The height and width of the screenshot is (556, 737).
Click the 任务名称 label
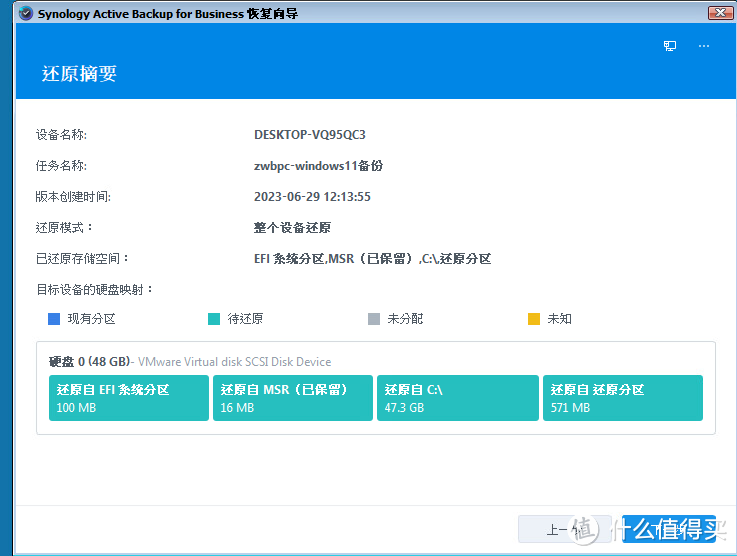61,166
